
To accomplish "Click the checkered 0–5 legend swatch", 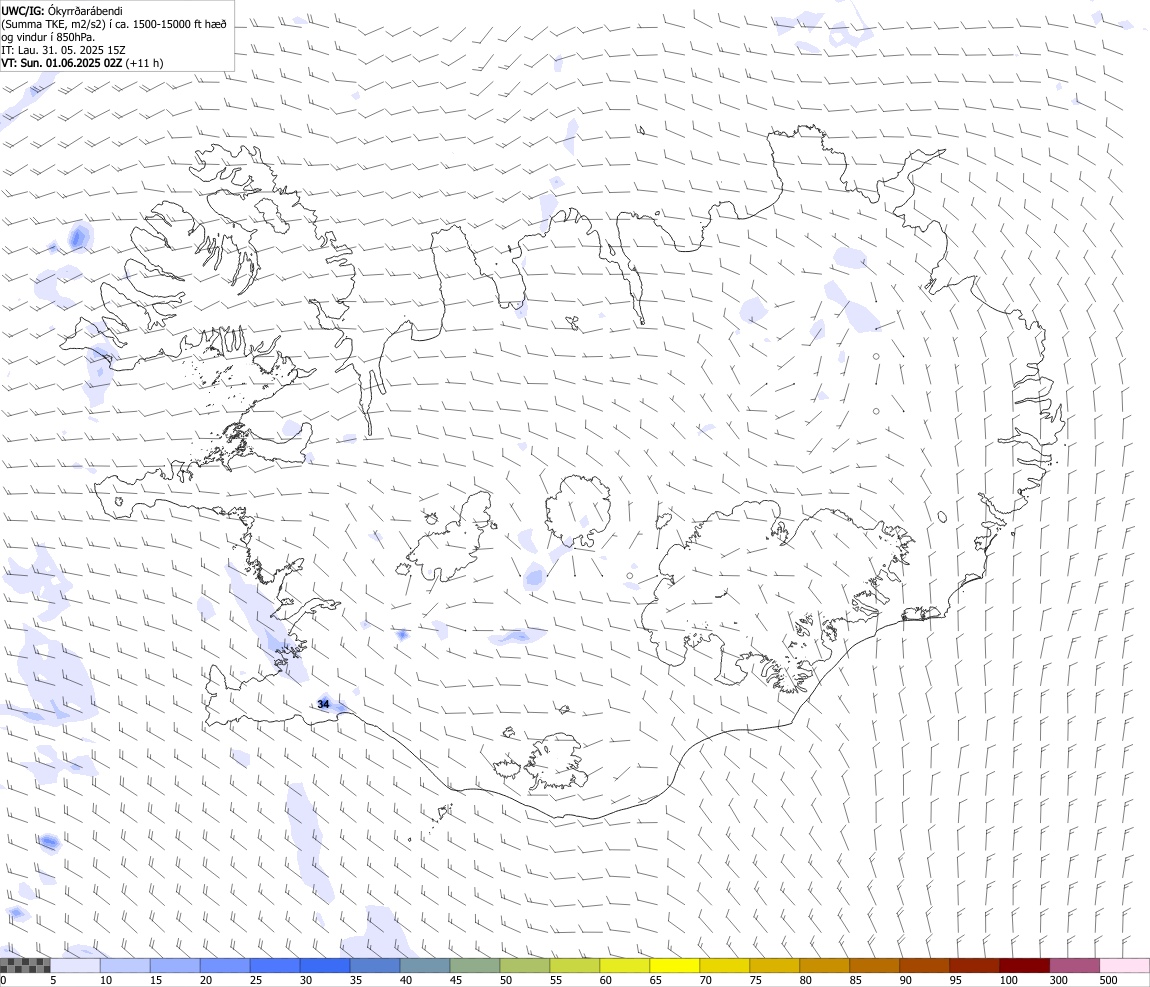I will tap(25, 966).
